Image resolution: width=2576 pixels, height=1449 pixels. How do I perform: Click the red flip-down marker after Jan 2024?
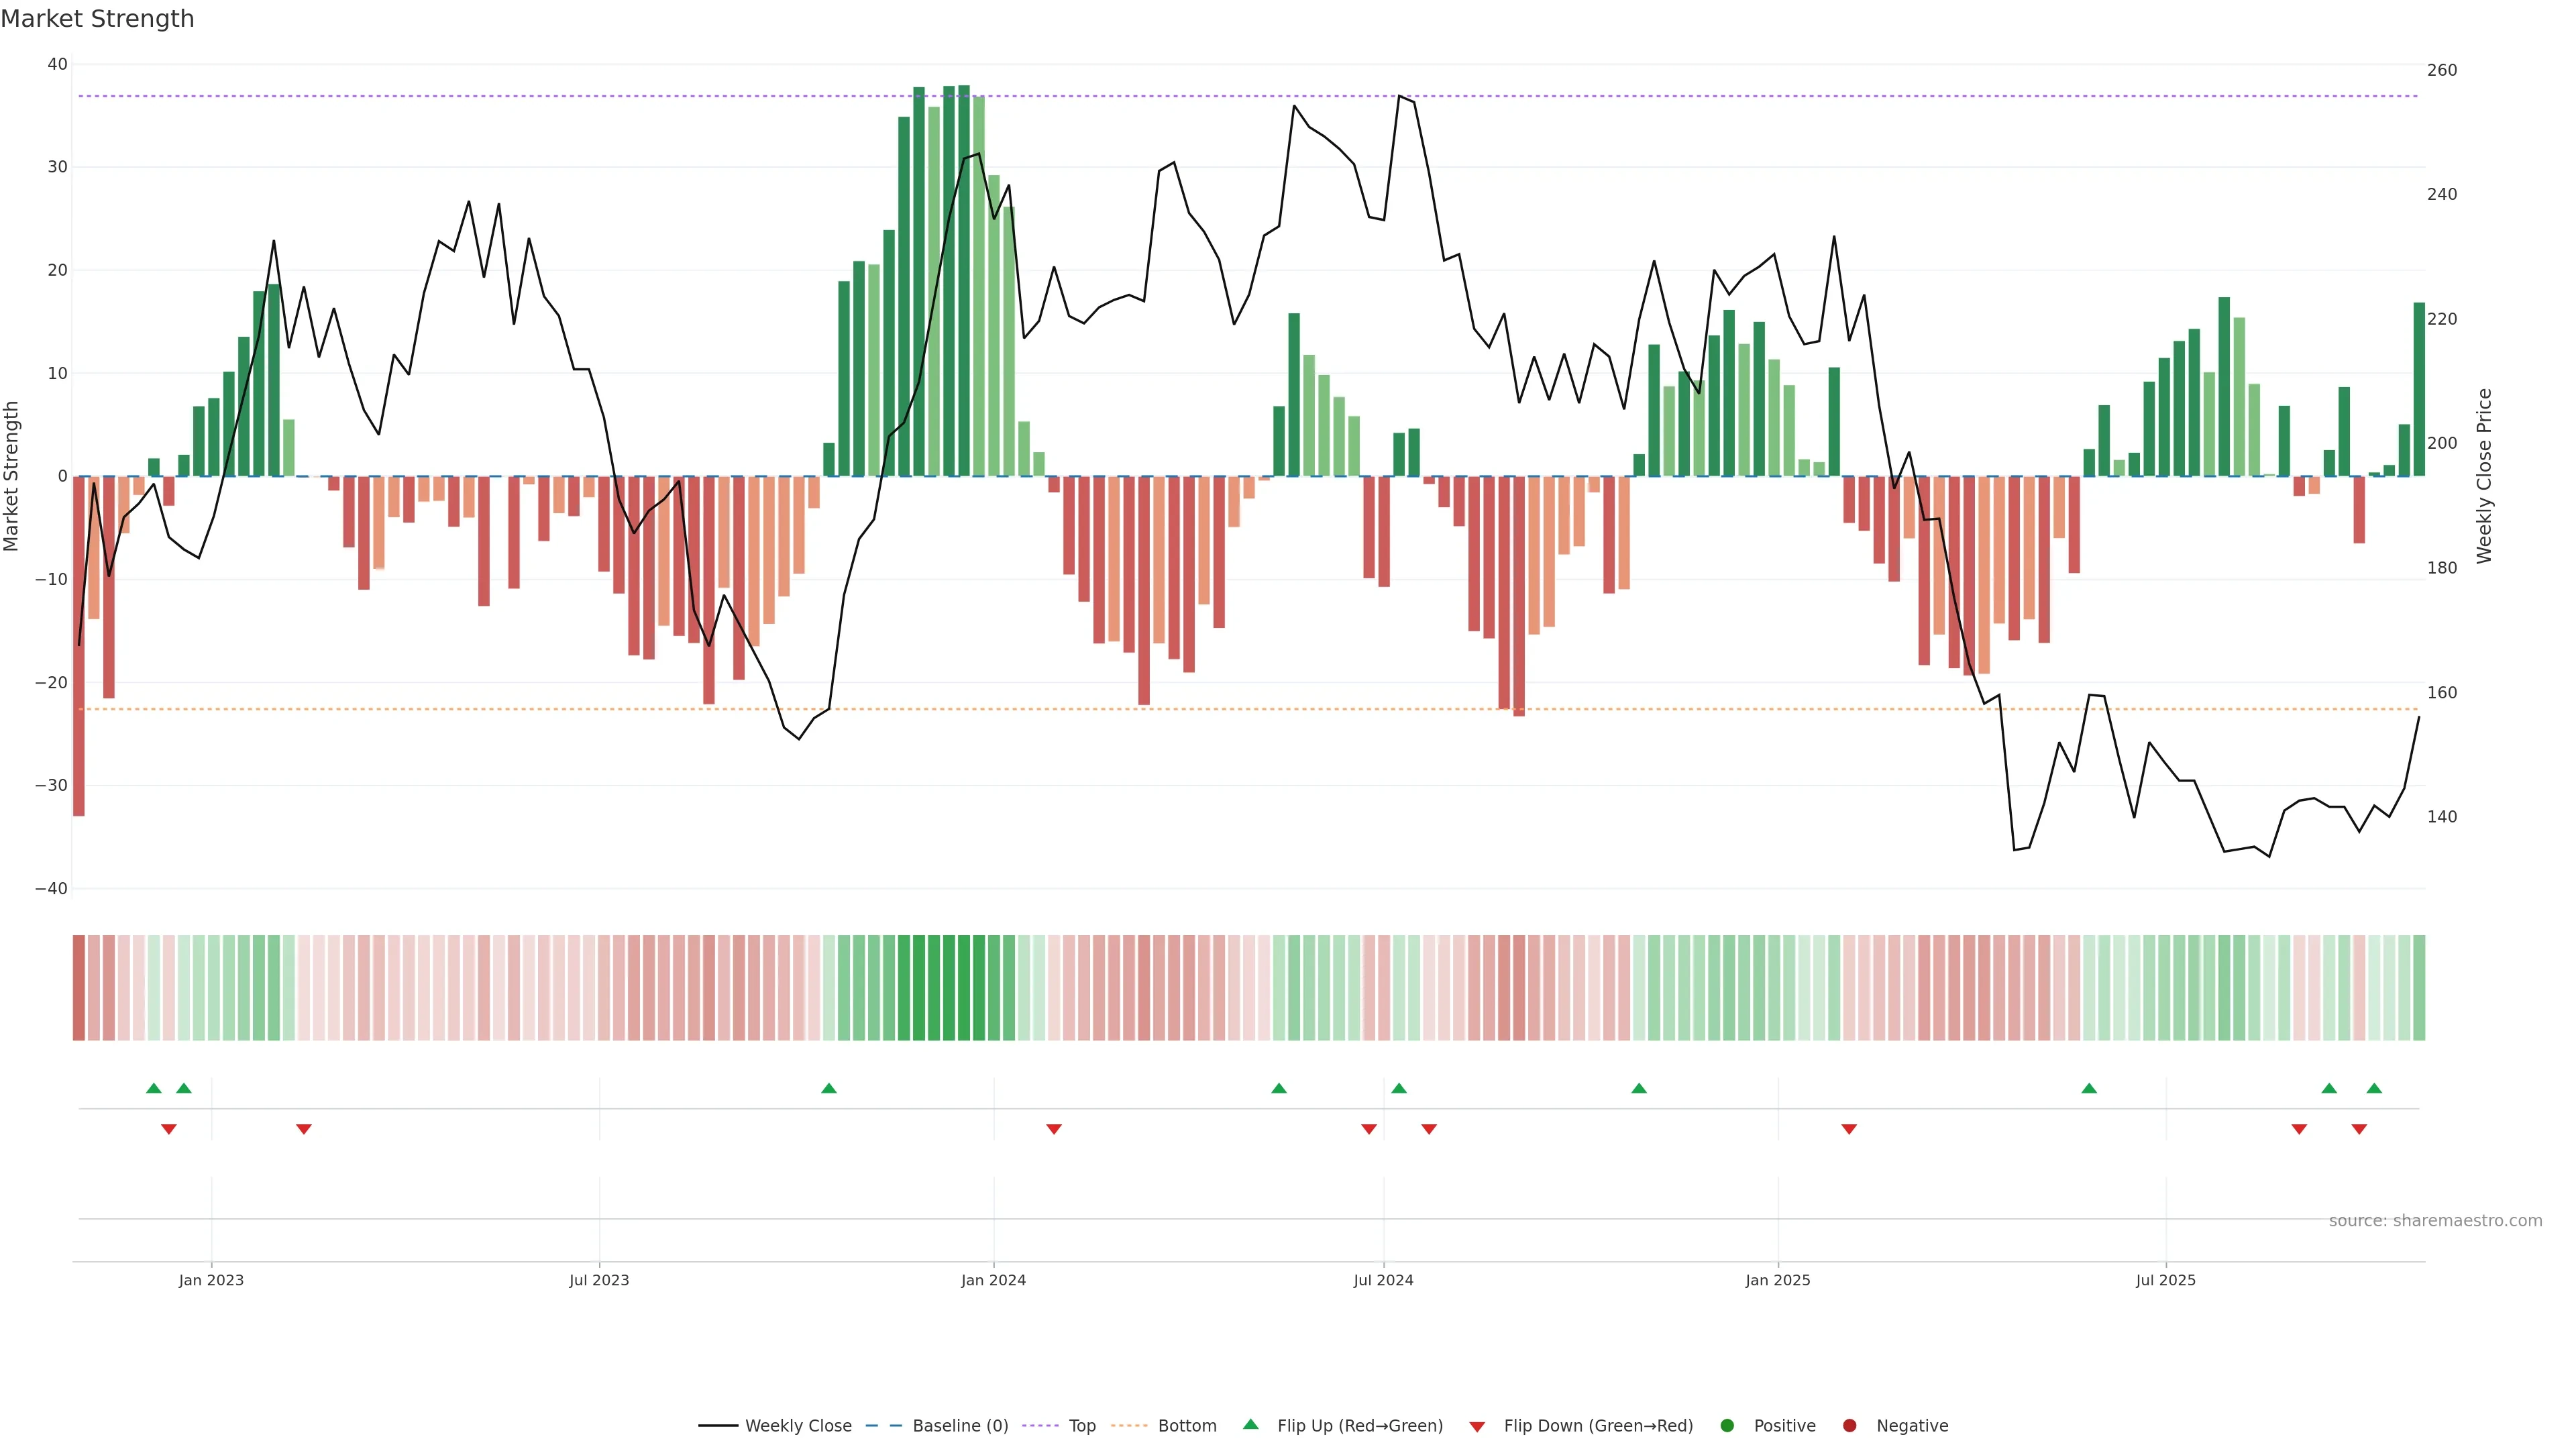(x=1054, y=1129)
